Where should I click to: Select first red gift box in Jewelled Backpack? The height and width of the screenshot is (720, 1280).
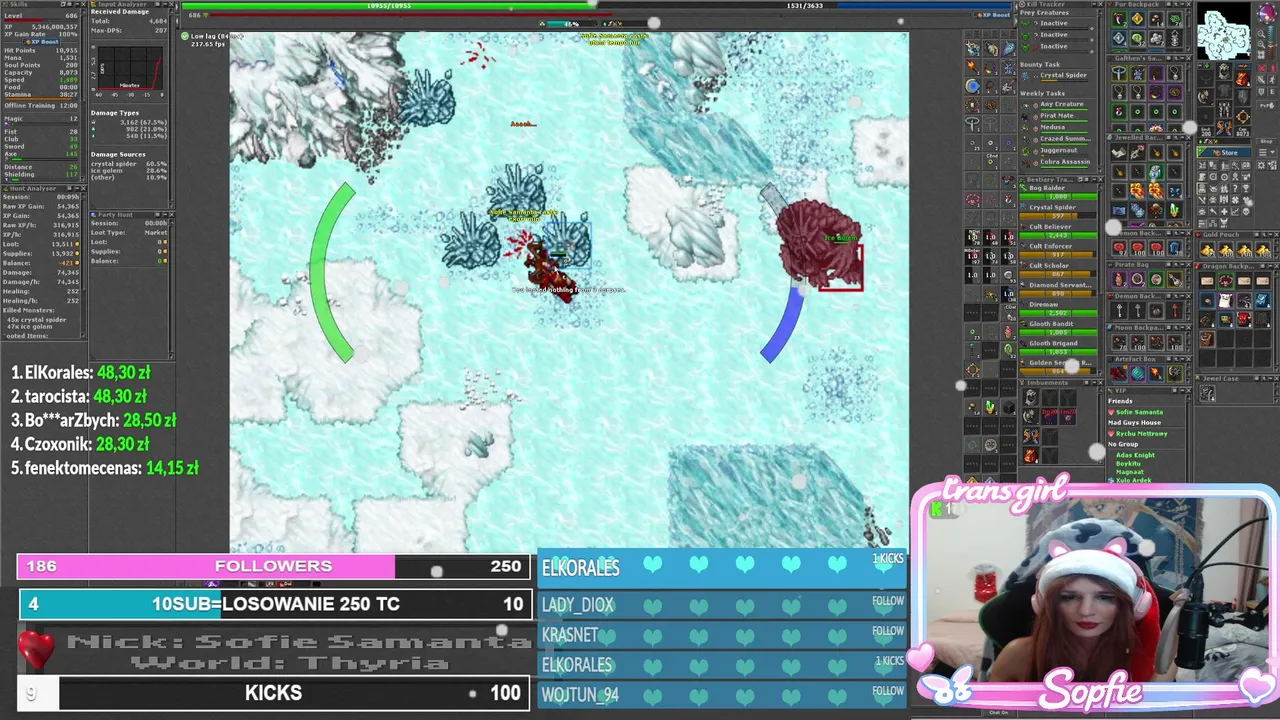coord(1138,191)
